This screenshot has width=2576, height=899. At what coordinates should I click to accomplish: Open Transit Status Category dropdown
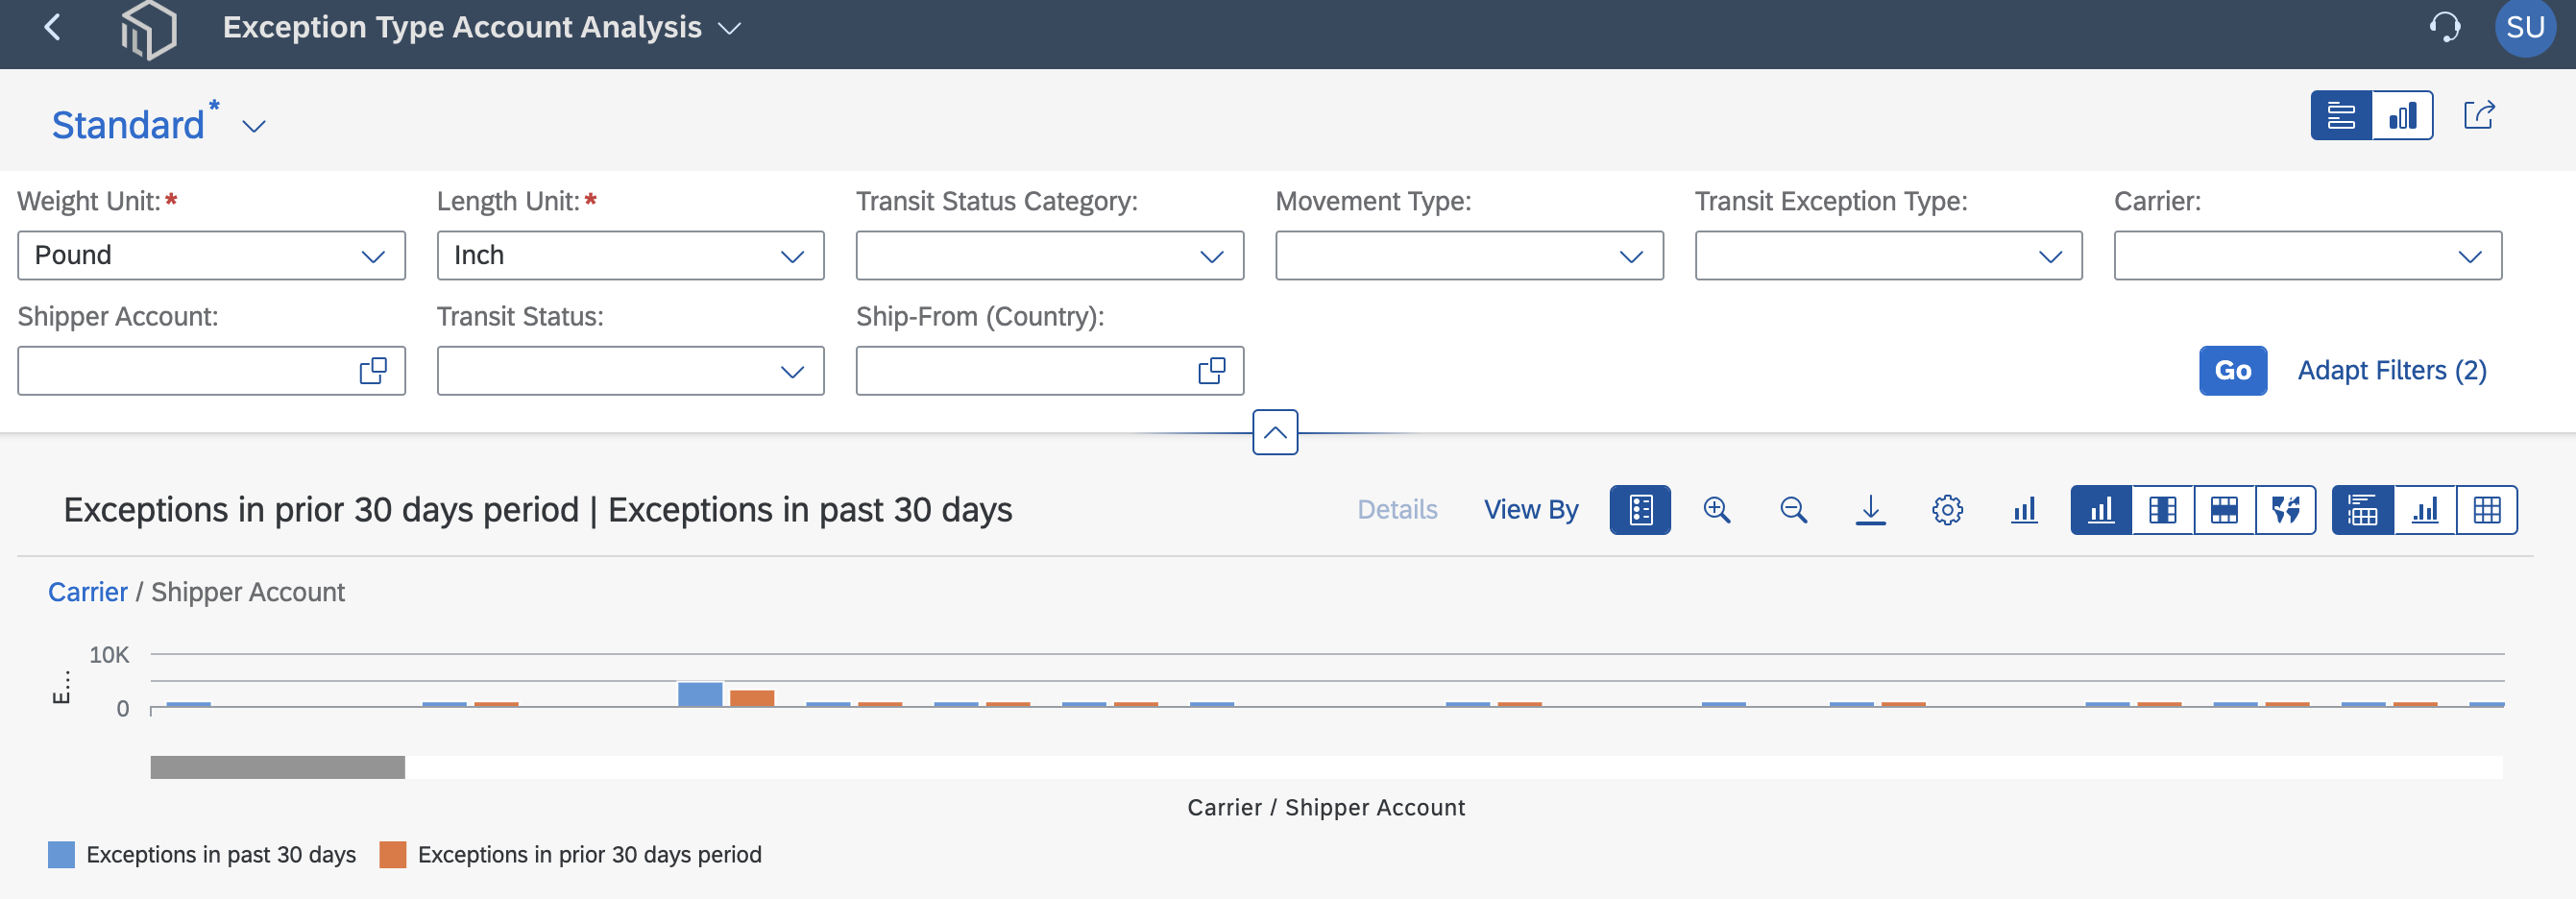pyautogui.click(x=1211, y=256)
